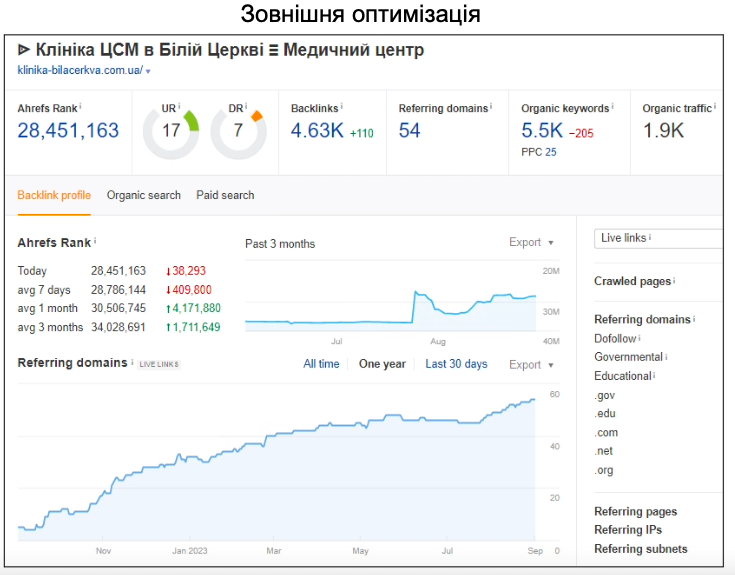The height and width of the screenshot is (575, 735).
Task: Click the Ahrefs Rank value 28,451,163
Action: click(x=68, y=130)
